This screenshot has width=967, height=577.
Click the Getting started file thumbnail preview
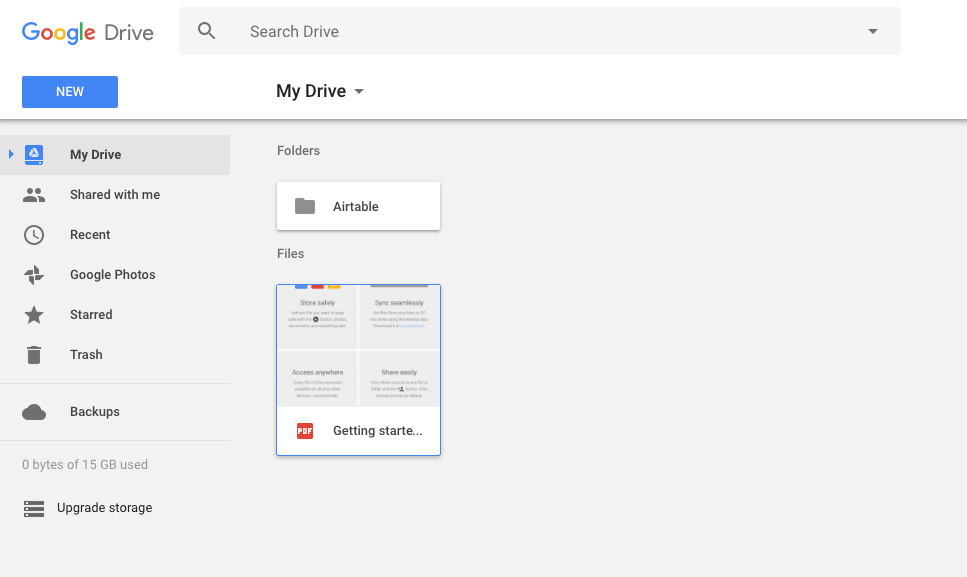pyautogui.click(x=358, y=346)
